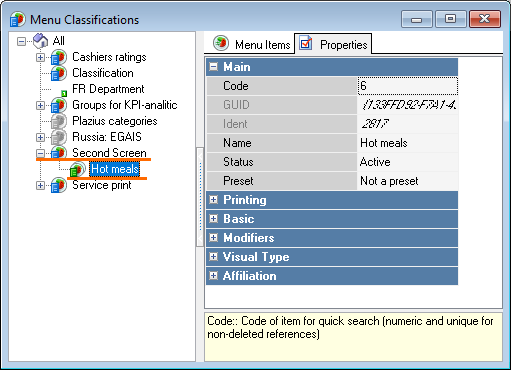Close the Menu Classifications window
This screenshot has height=370, width=511.
(x=485, y=19)
